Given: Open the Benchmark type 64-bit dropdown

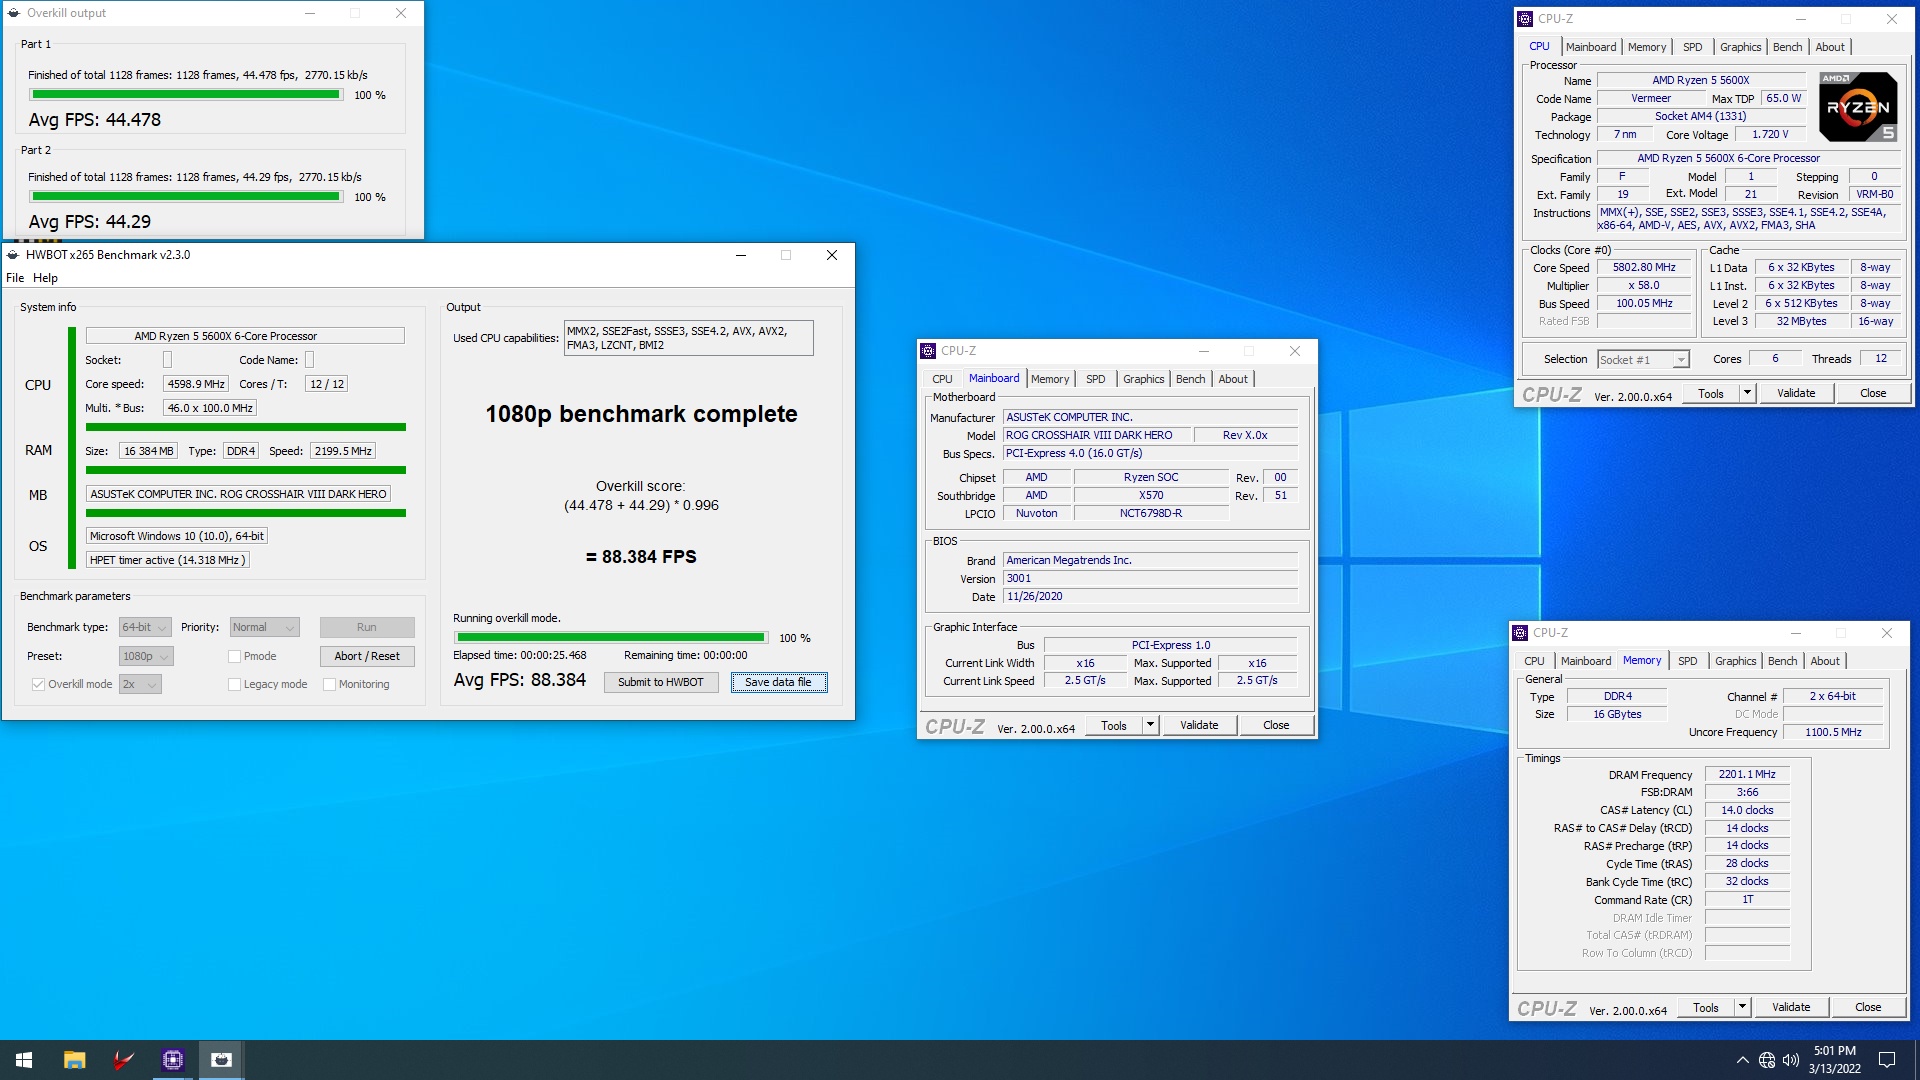Looking at the screenshot, I should click(x=145, y=628).
